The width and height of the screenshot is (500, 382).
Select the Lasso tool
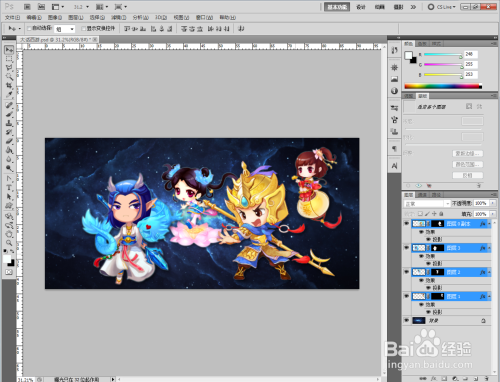coord(9,68)
